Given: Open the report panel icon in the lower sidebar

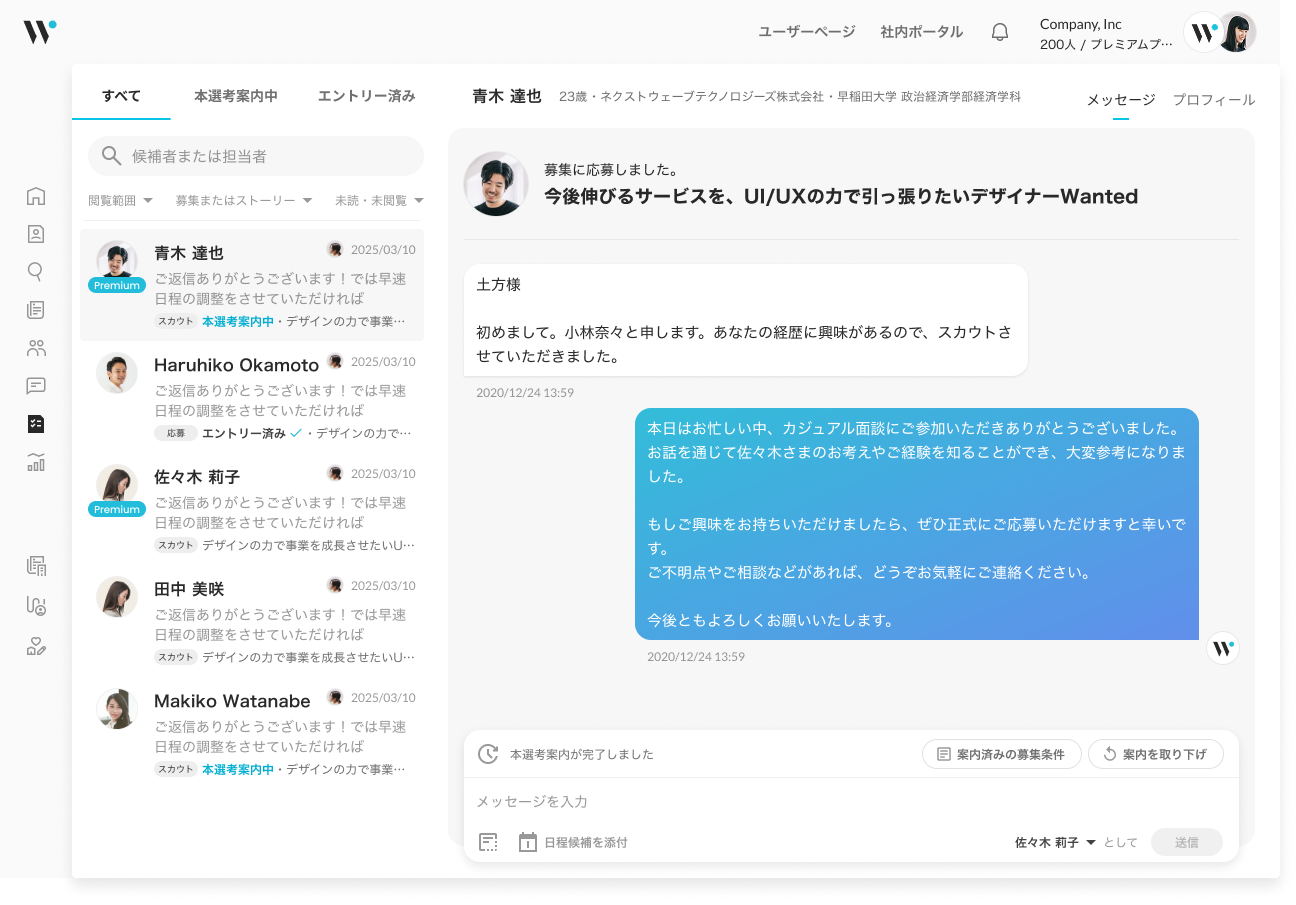Looking at the screenshot, I should (x=36, y=565).
